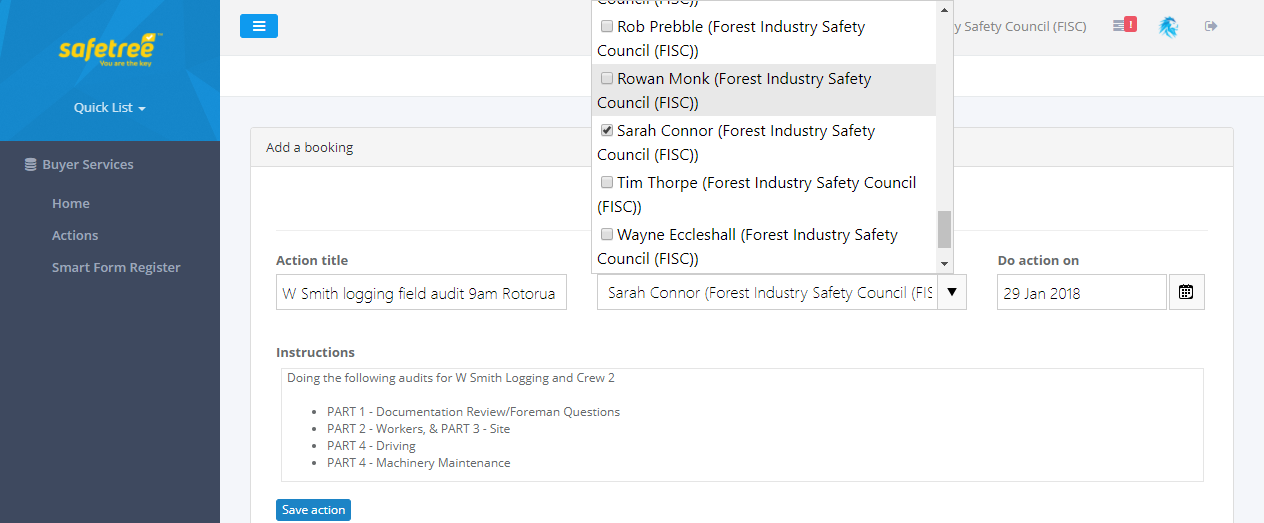Click the 'PART 4 - Machinery Maintenance' bullet text
1264x523 pixels.
click(418, 463)
